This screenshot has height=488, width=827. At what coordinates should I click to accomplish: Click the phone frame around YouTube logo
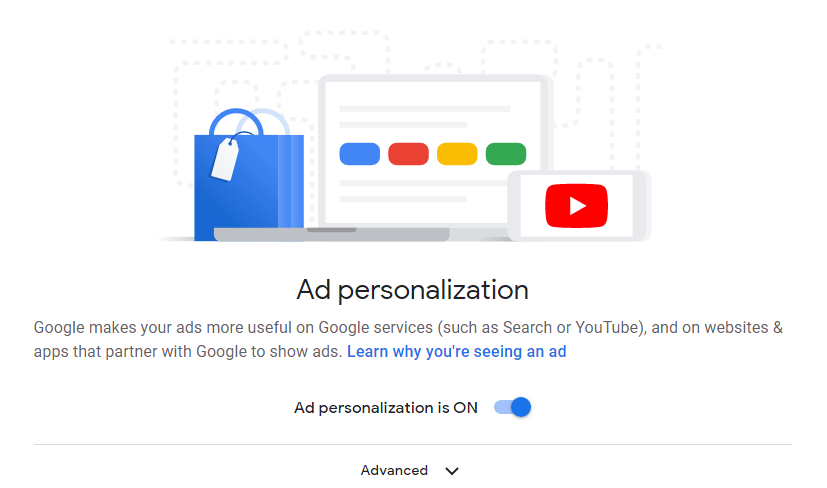pyautogui.click(x=579, y=206)
